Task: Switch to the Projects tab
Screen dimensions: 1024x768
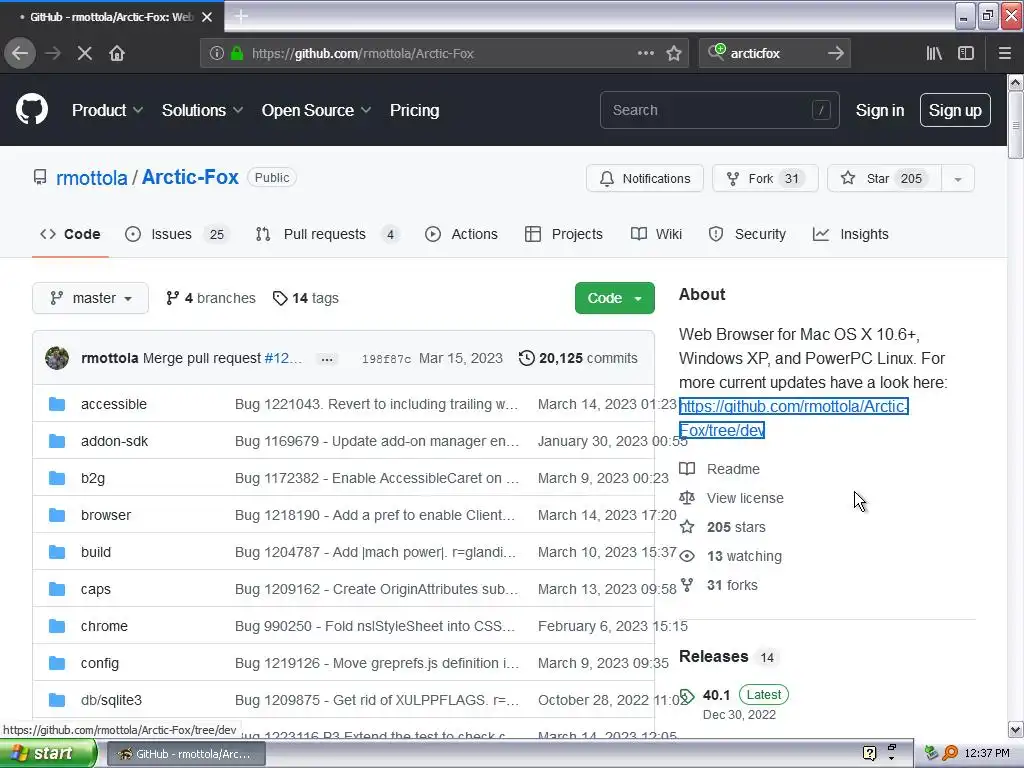Action: [x=564, y=234]
